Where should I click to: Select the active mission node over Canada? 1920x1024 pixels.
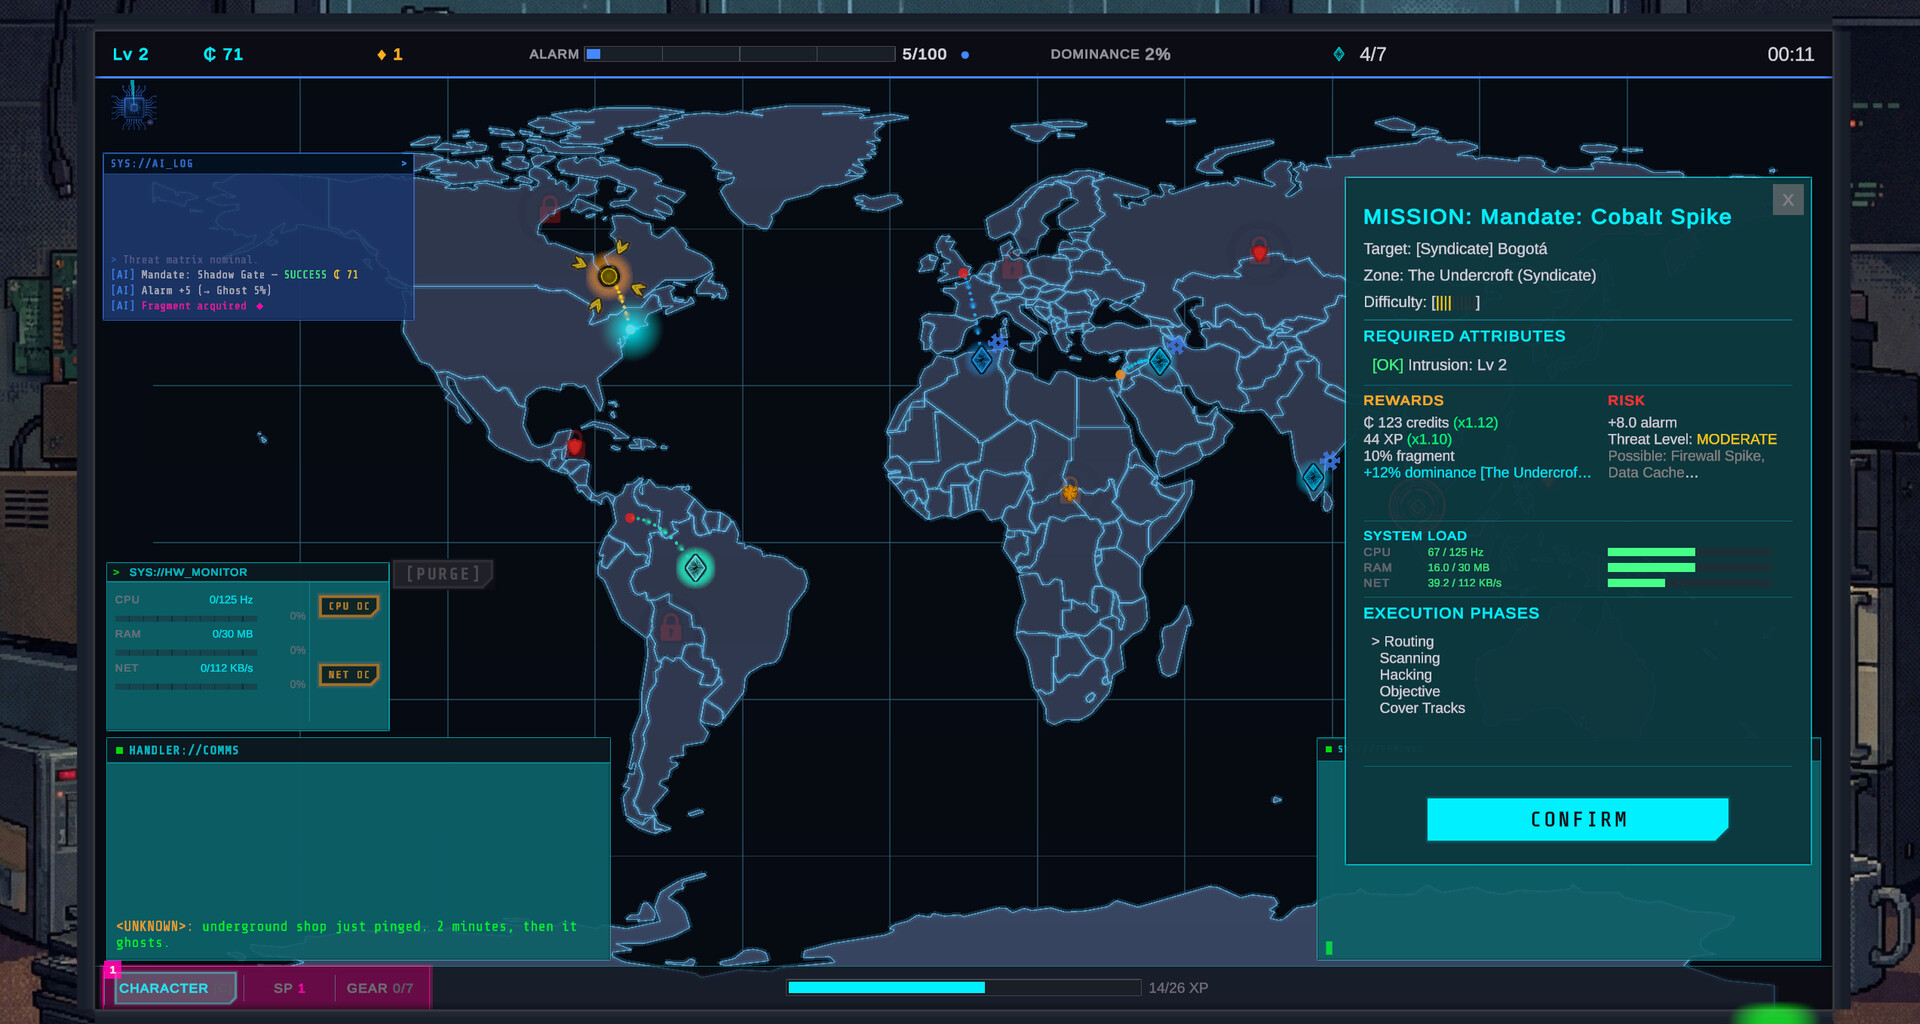[x=608, y=276]
